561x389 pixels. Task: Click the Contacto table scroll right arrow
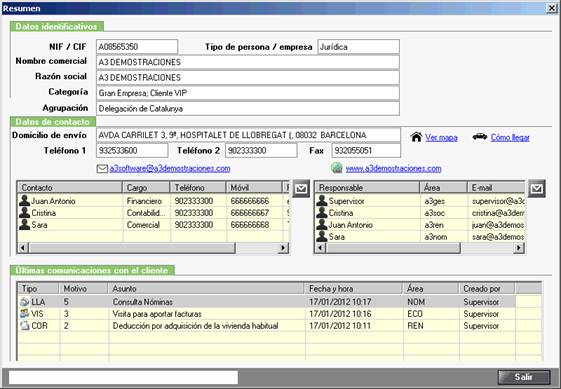283,248
